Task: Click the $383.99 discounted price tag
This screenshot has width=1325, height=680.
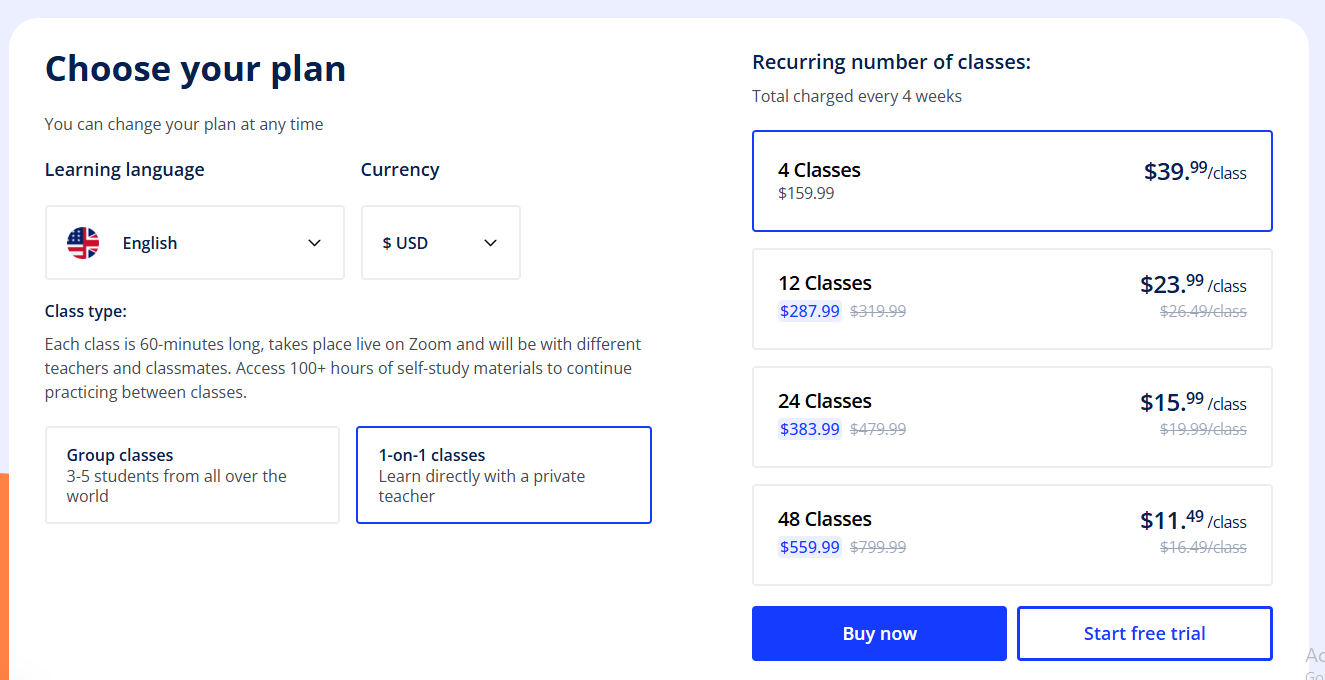Action: pyautogui.click(x=809, y=429)
